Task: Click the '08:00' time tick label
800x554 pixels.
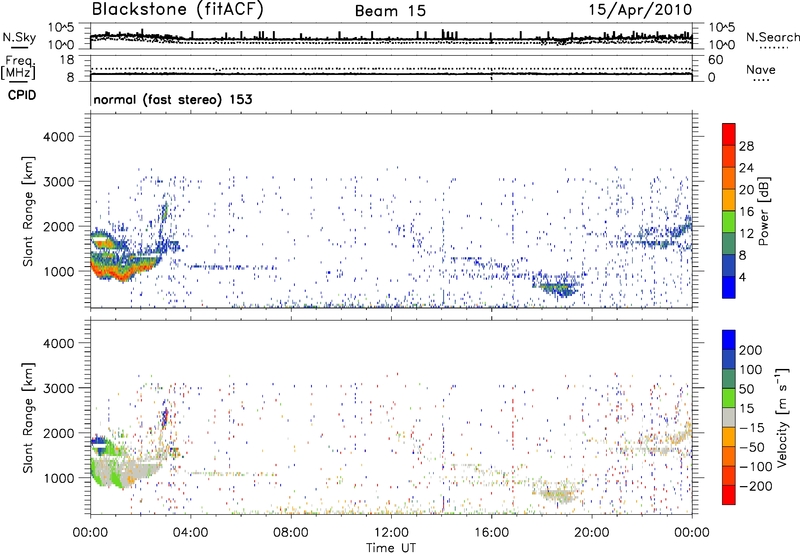Action: click(290, 533)
